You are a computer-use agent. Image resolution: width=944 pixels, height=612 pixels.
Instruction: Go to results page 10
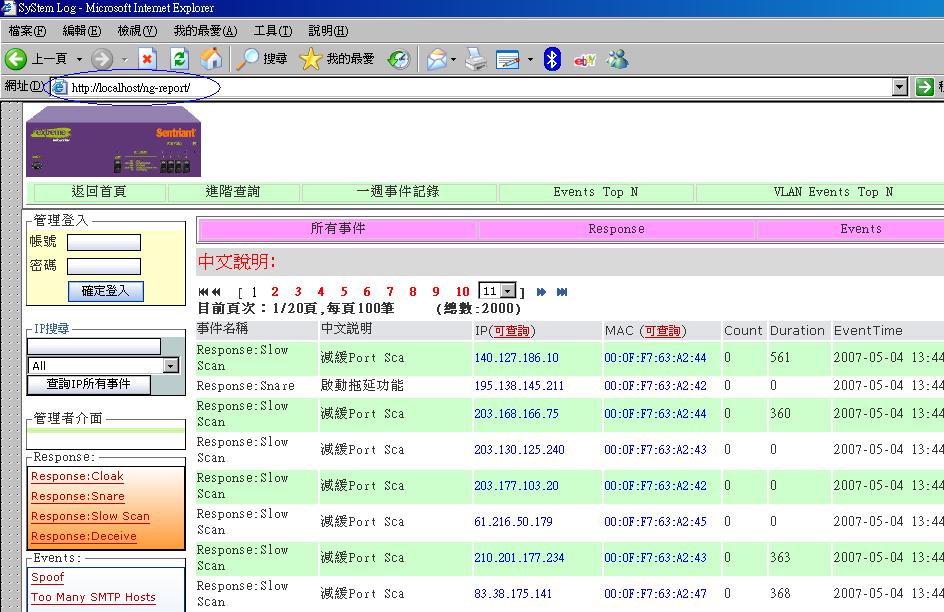click(462, 292)
